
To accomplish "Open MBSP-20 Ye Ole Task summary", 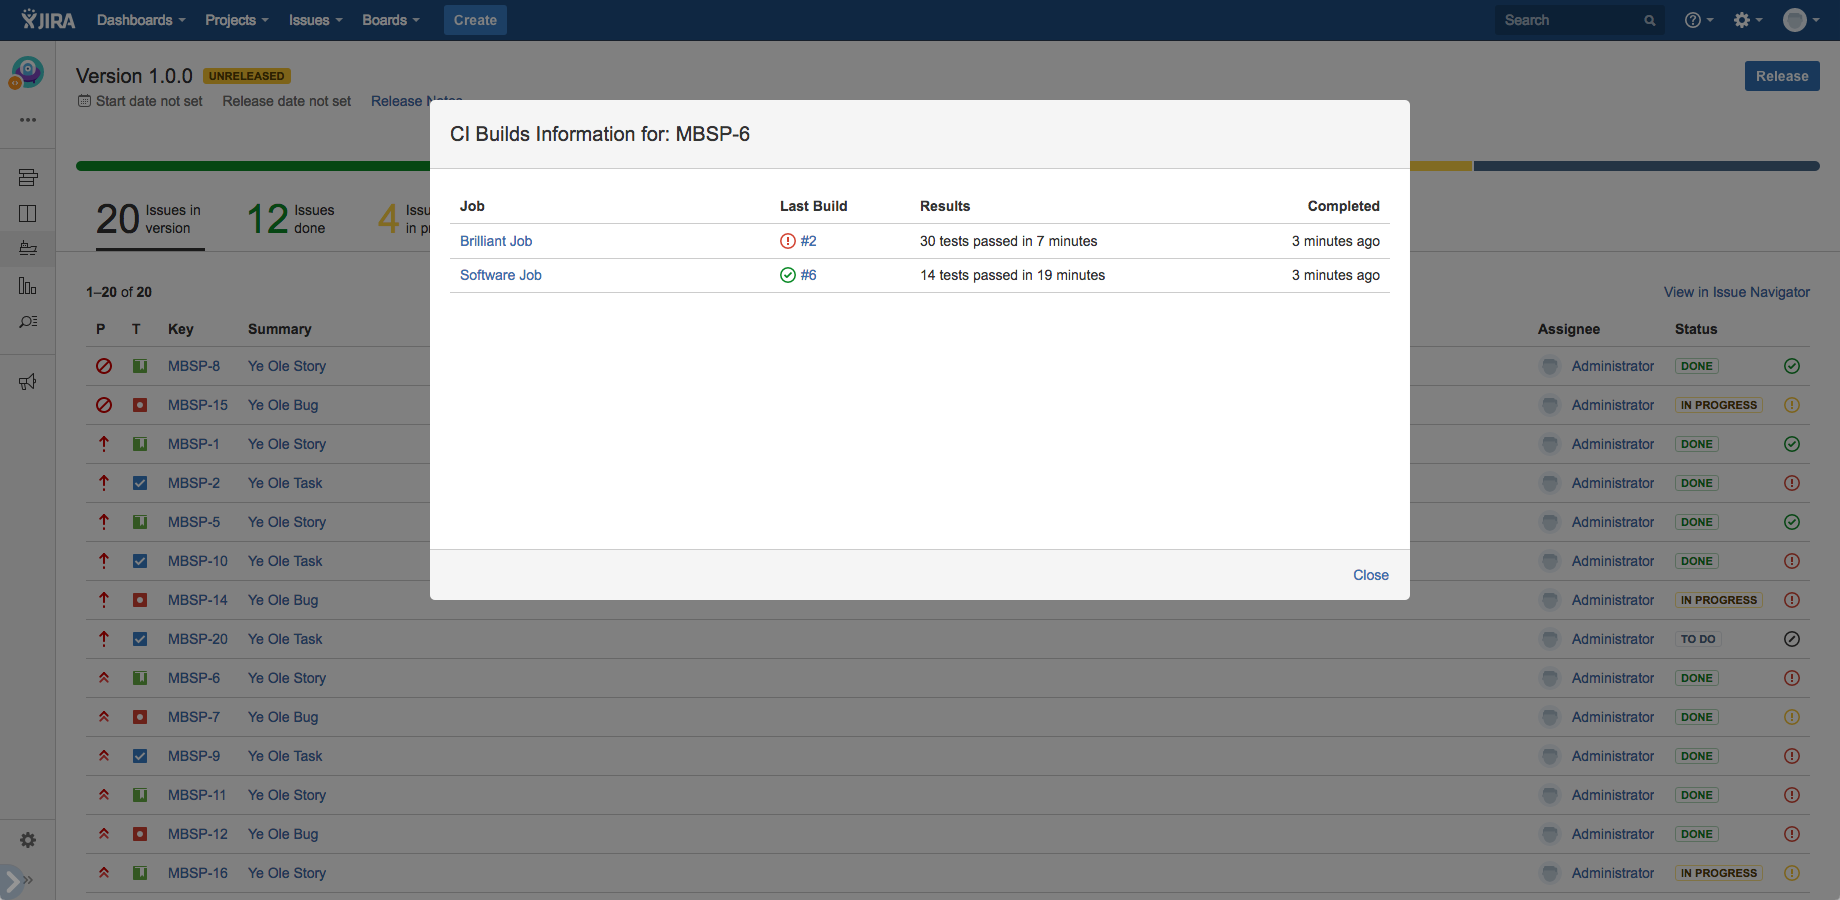I will (x=285, y=639).
